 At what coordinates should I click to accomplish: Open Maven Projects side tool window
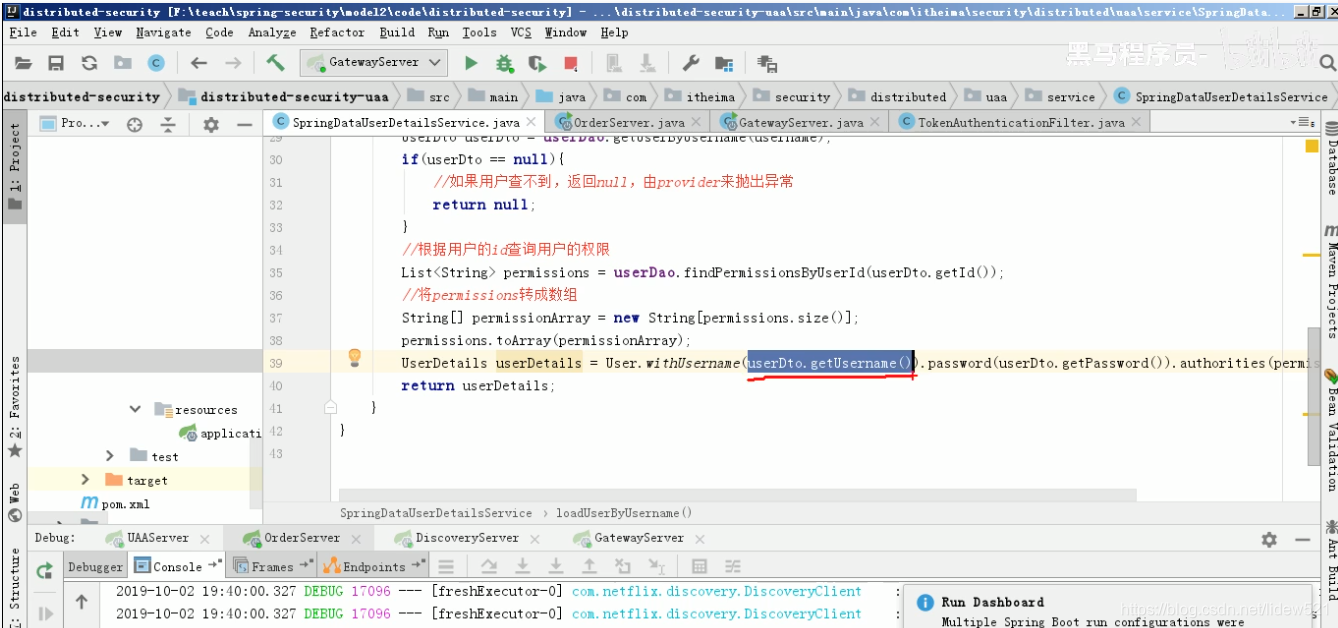(x=1331, y=283)
